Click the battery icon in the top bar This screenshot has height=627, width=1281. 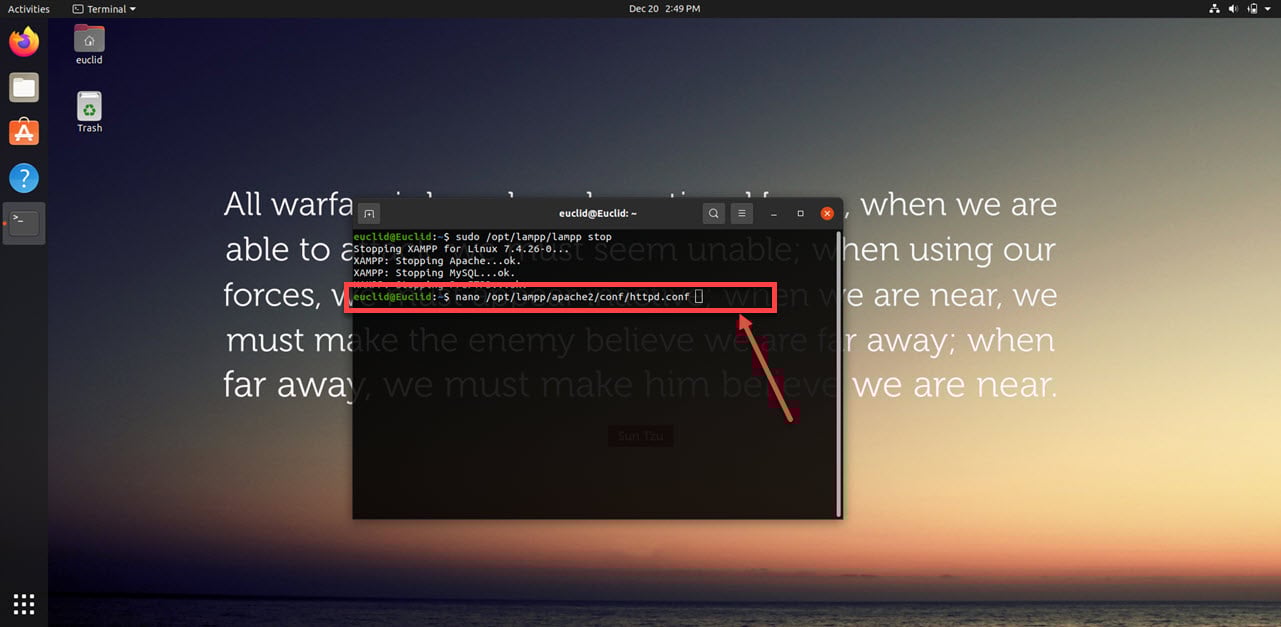(1251, 9)
